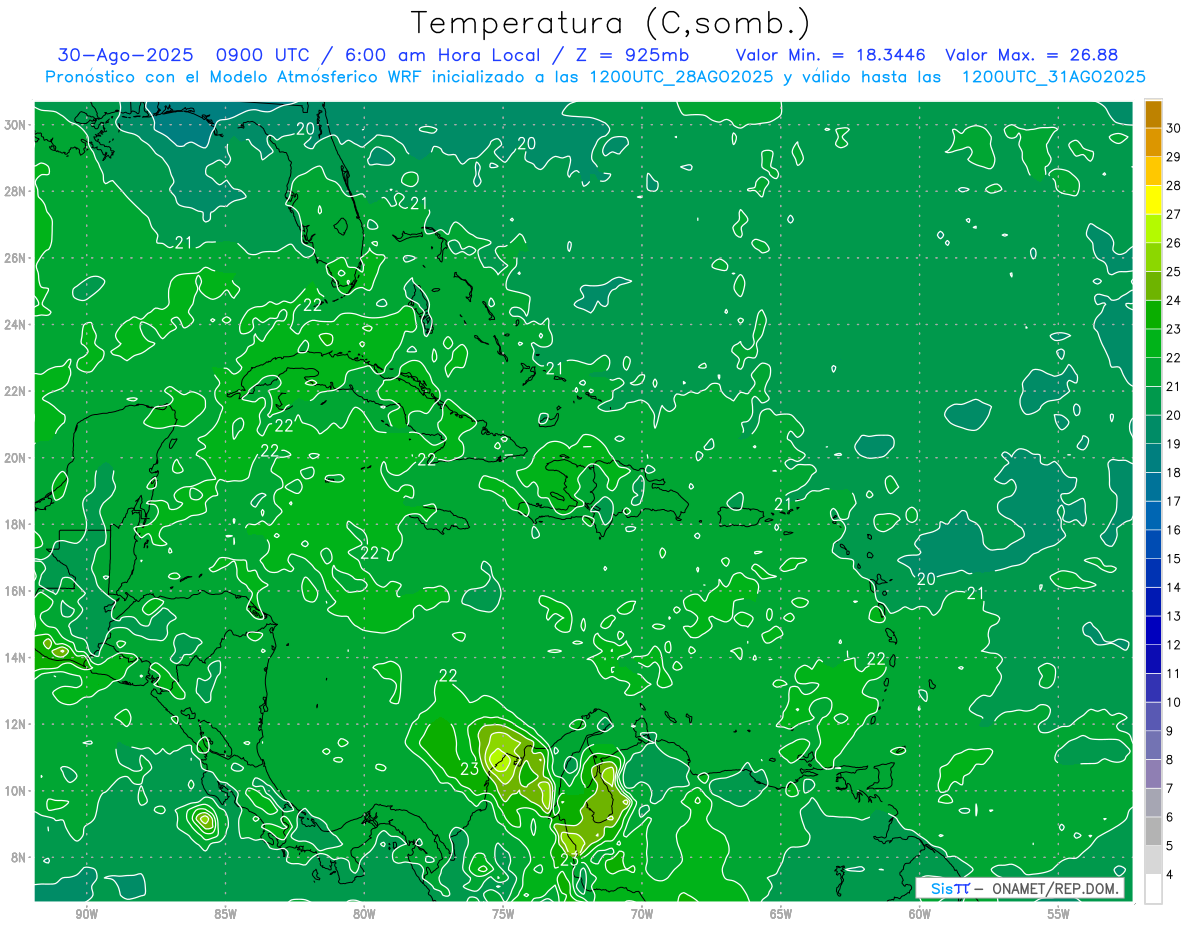This screenshot has width=1200, height=927.
Task: Click colorbar label "12"
Action: point(1174,645)
